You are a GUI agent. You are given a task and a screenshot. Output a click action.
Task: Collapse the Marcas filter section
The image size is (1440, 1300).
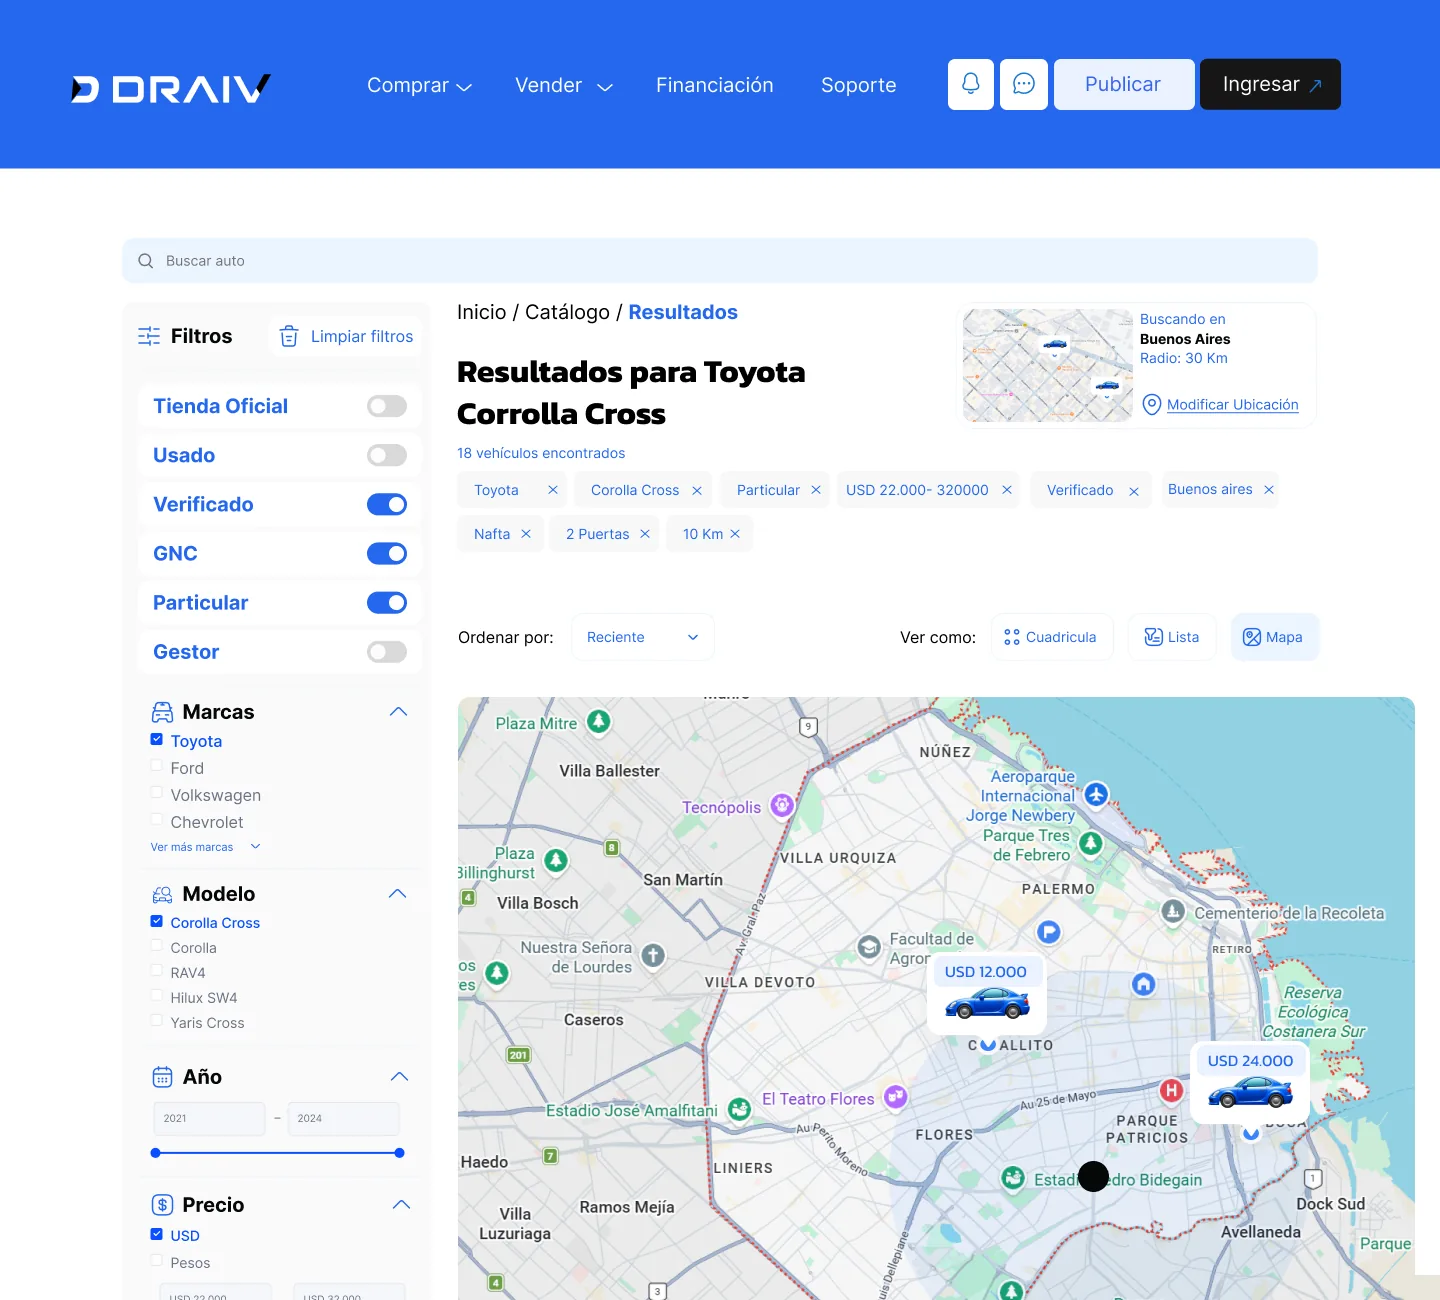(398, 712)
